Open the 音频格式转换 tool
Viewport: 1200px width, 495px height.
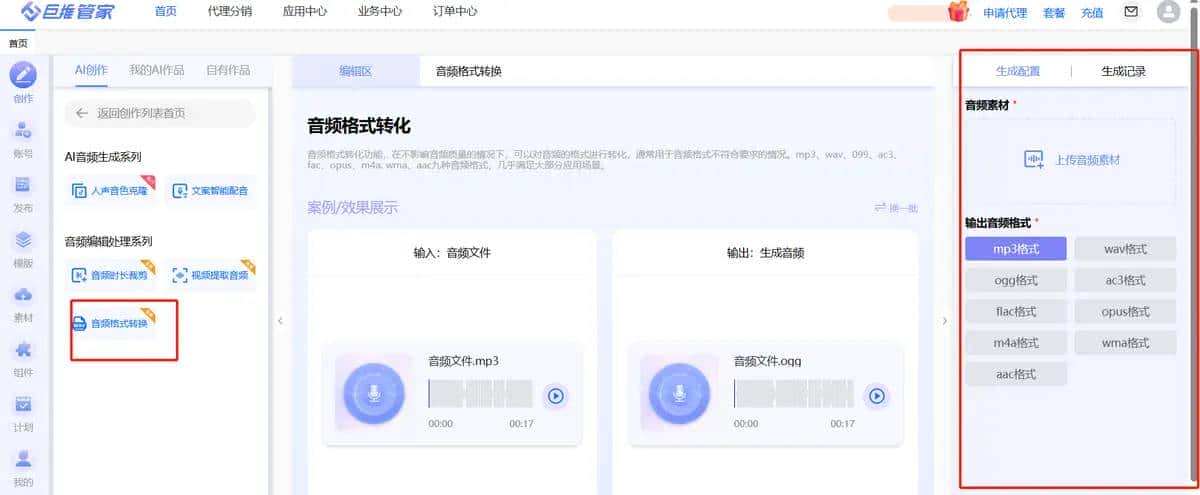(x=111, y=323)
